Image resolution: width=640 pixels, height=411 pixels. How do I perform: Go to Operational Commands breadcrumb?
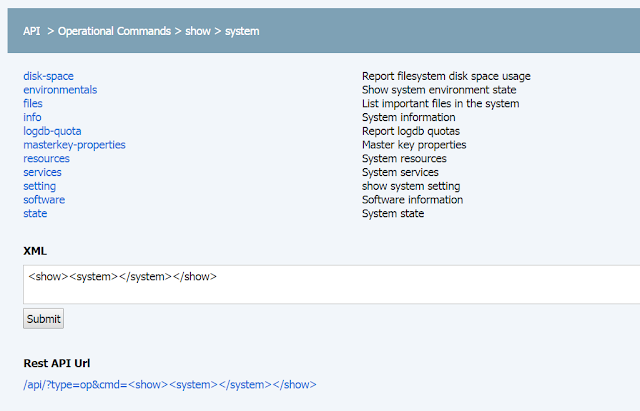pyautogui.click(x=114, y=31)
